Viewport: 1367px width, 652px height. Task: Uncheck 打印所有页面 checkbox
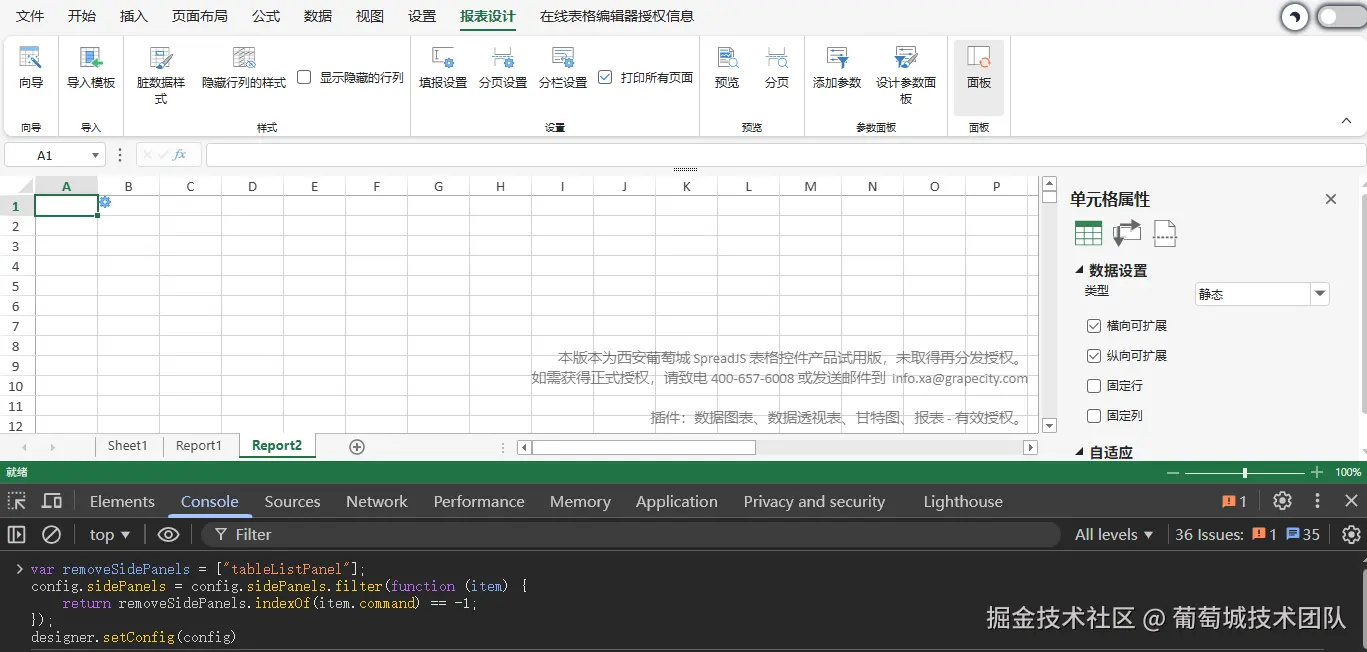pos(605,77)
